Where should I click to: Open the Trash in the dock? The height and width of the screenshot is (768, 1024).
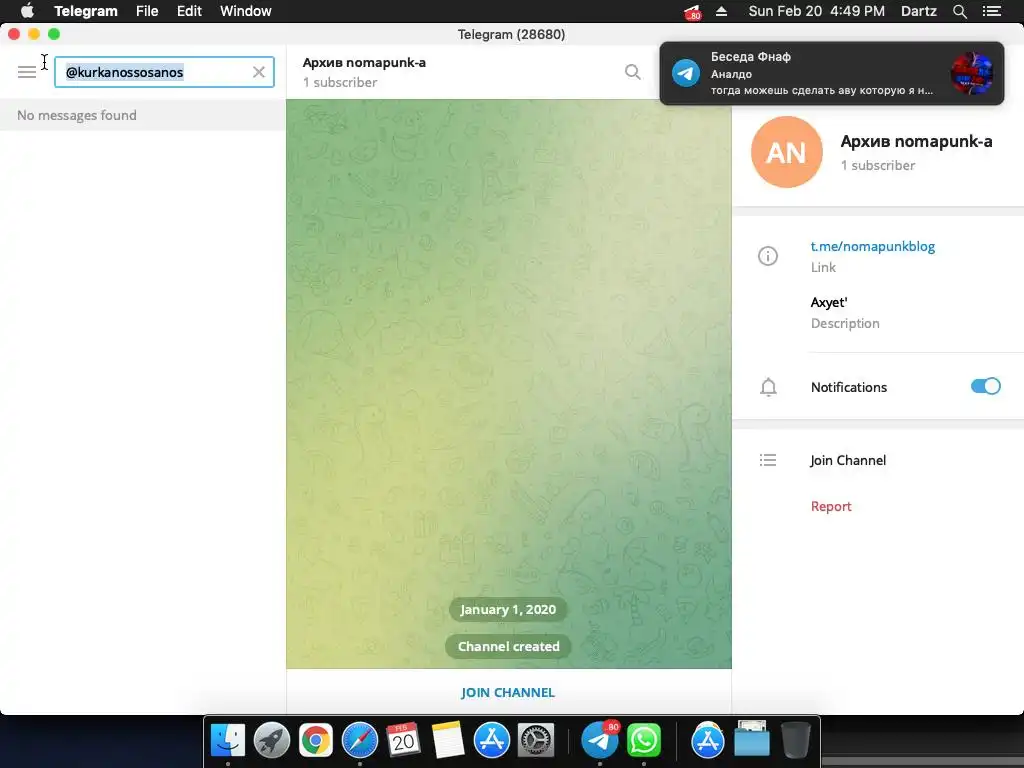[x=795, y=741]
